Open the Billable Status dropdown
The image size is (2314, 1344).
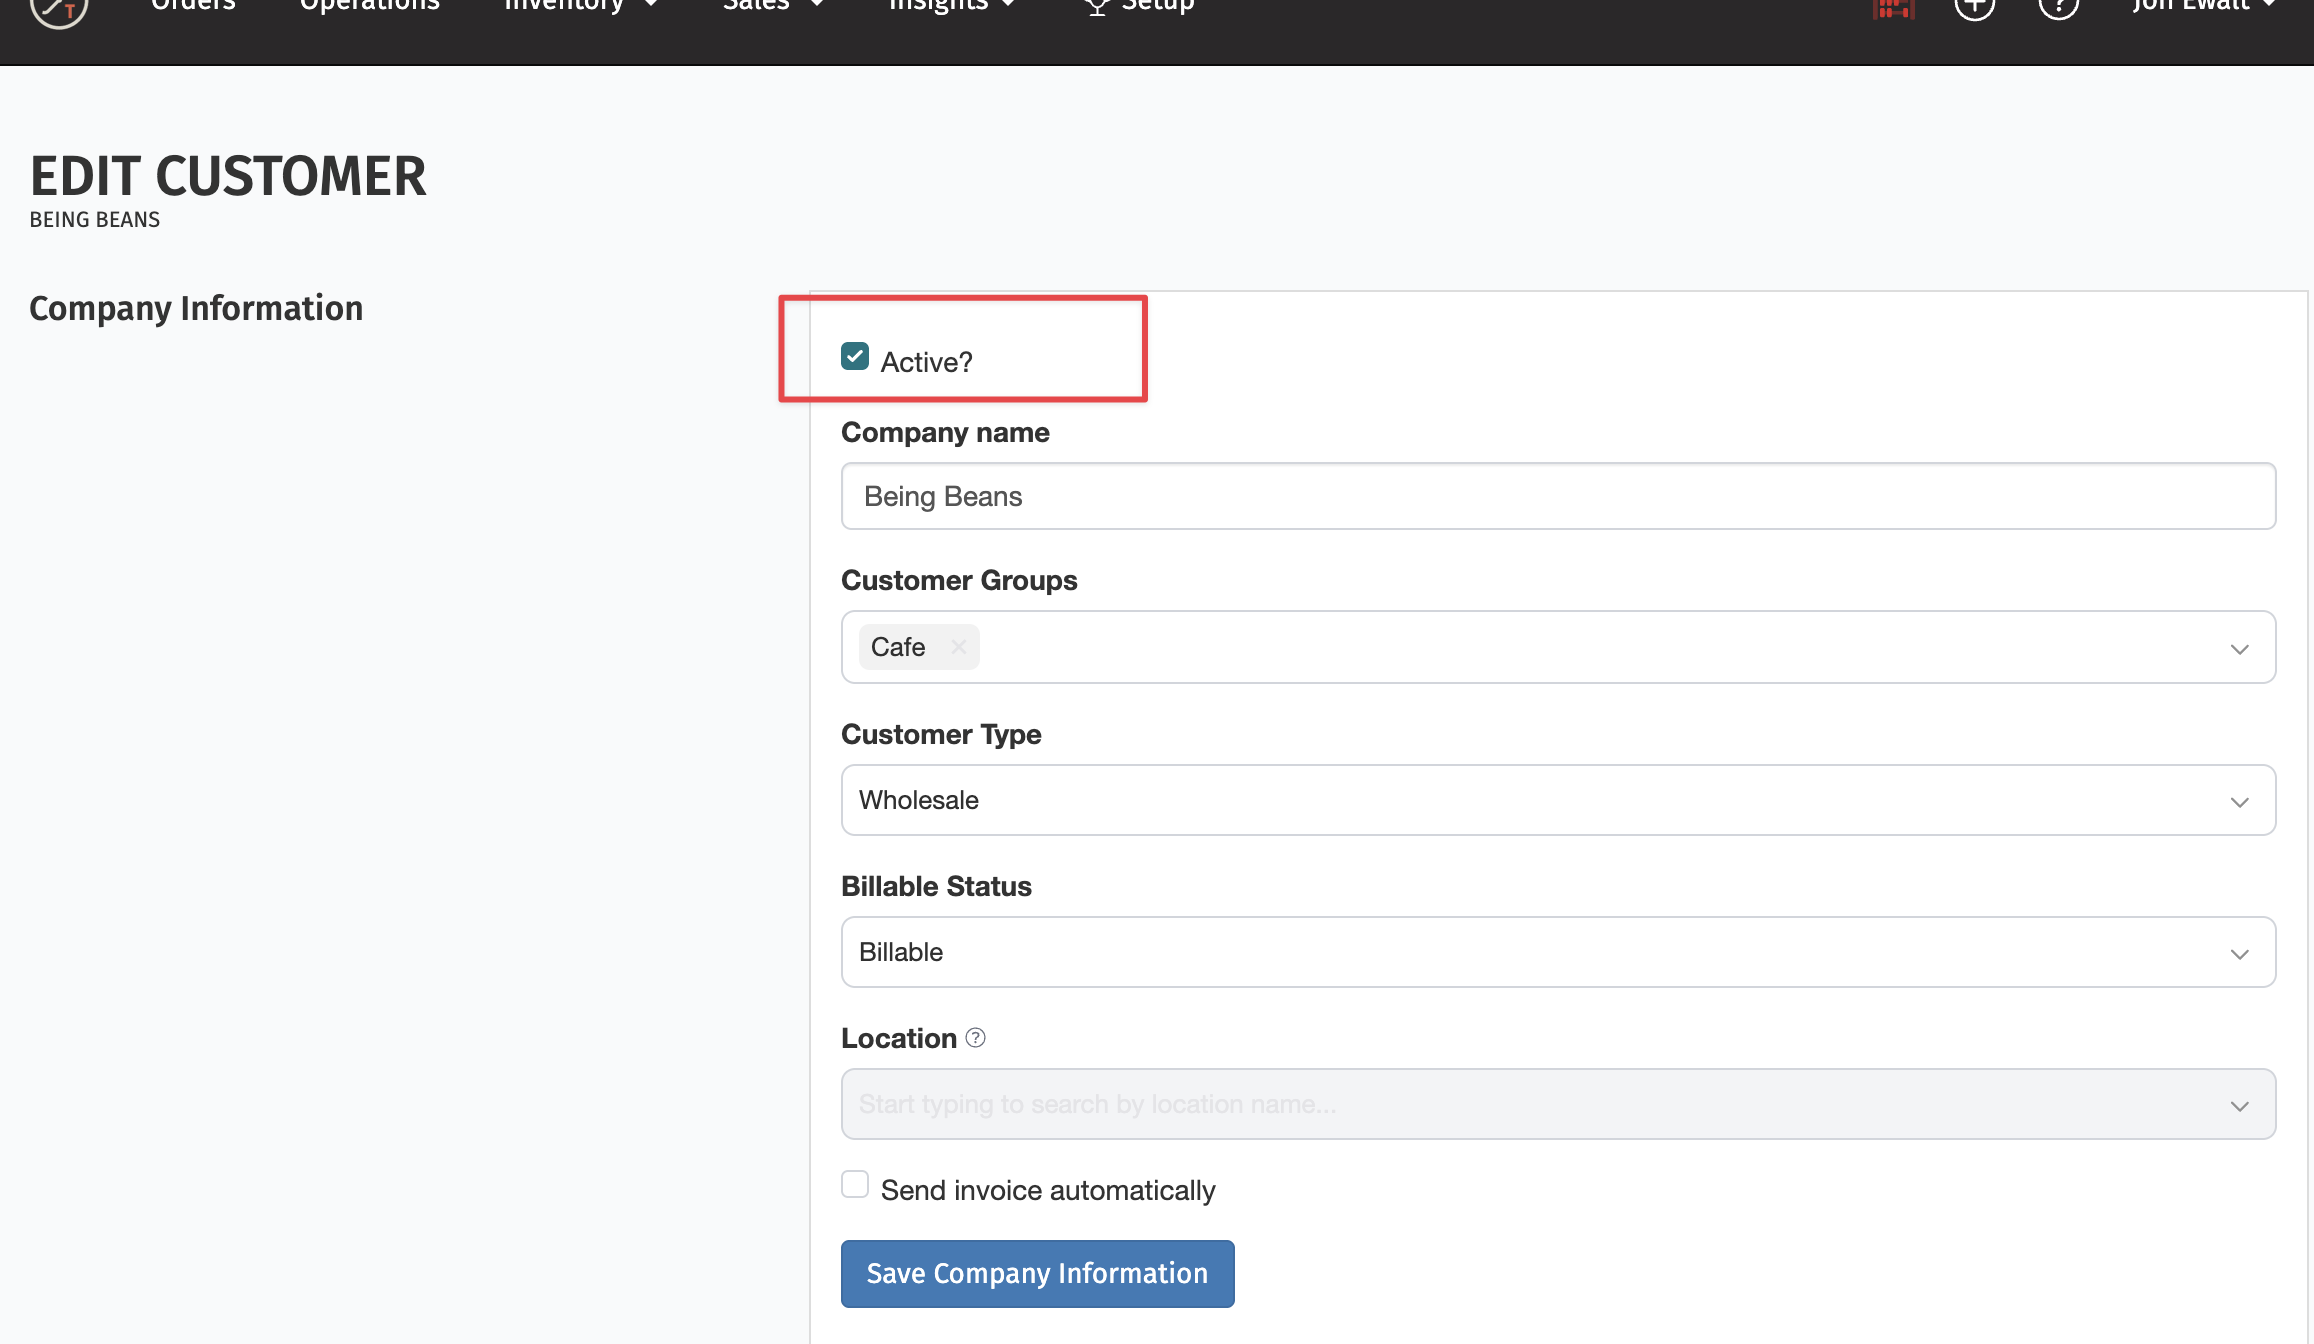(1557, 952)
